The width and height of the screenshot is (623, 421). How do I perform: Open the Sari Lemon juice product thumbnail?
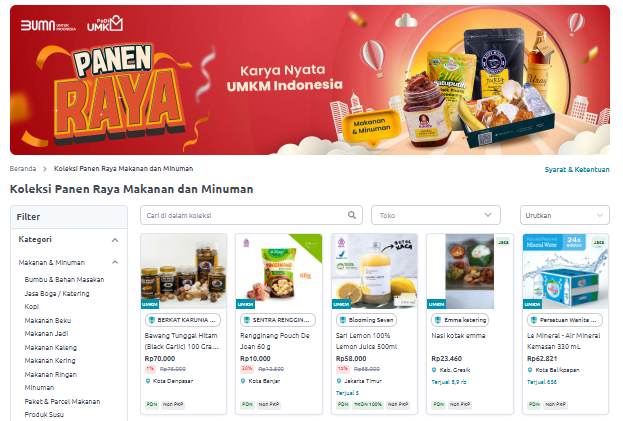click(374, 271)
